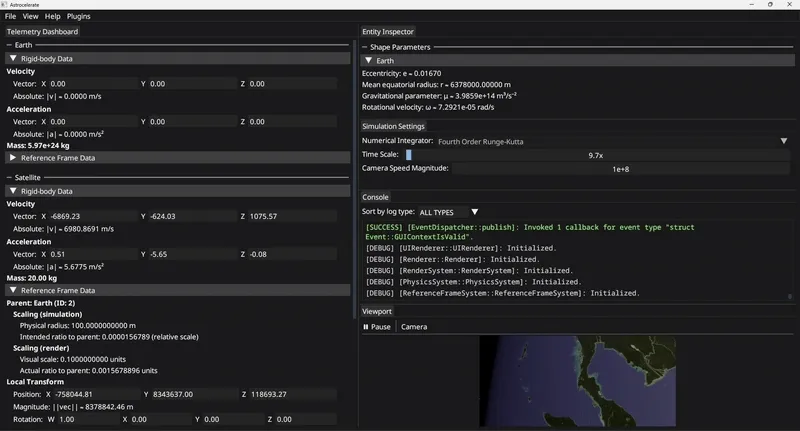Click 'Magnitude: ||vec|| = 8378842.46 m' text
800x431 pixels.
click(73, 407)
